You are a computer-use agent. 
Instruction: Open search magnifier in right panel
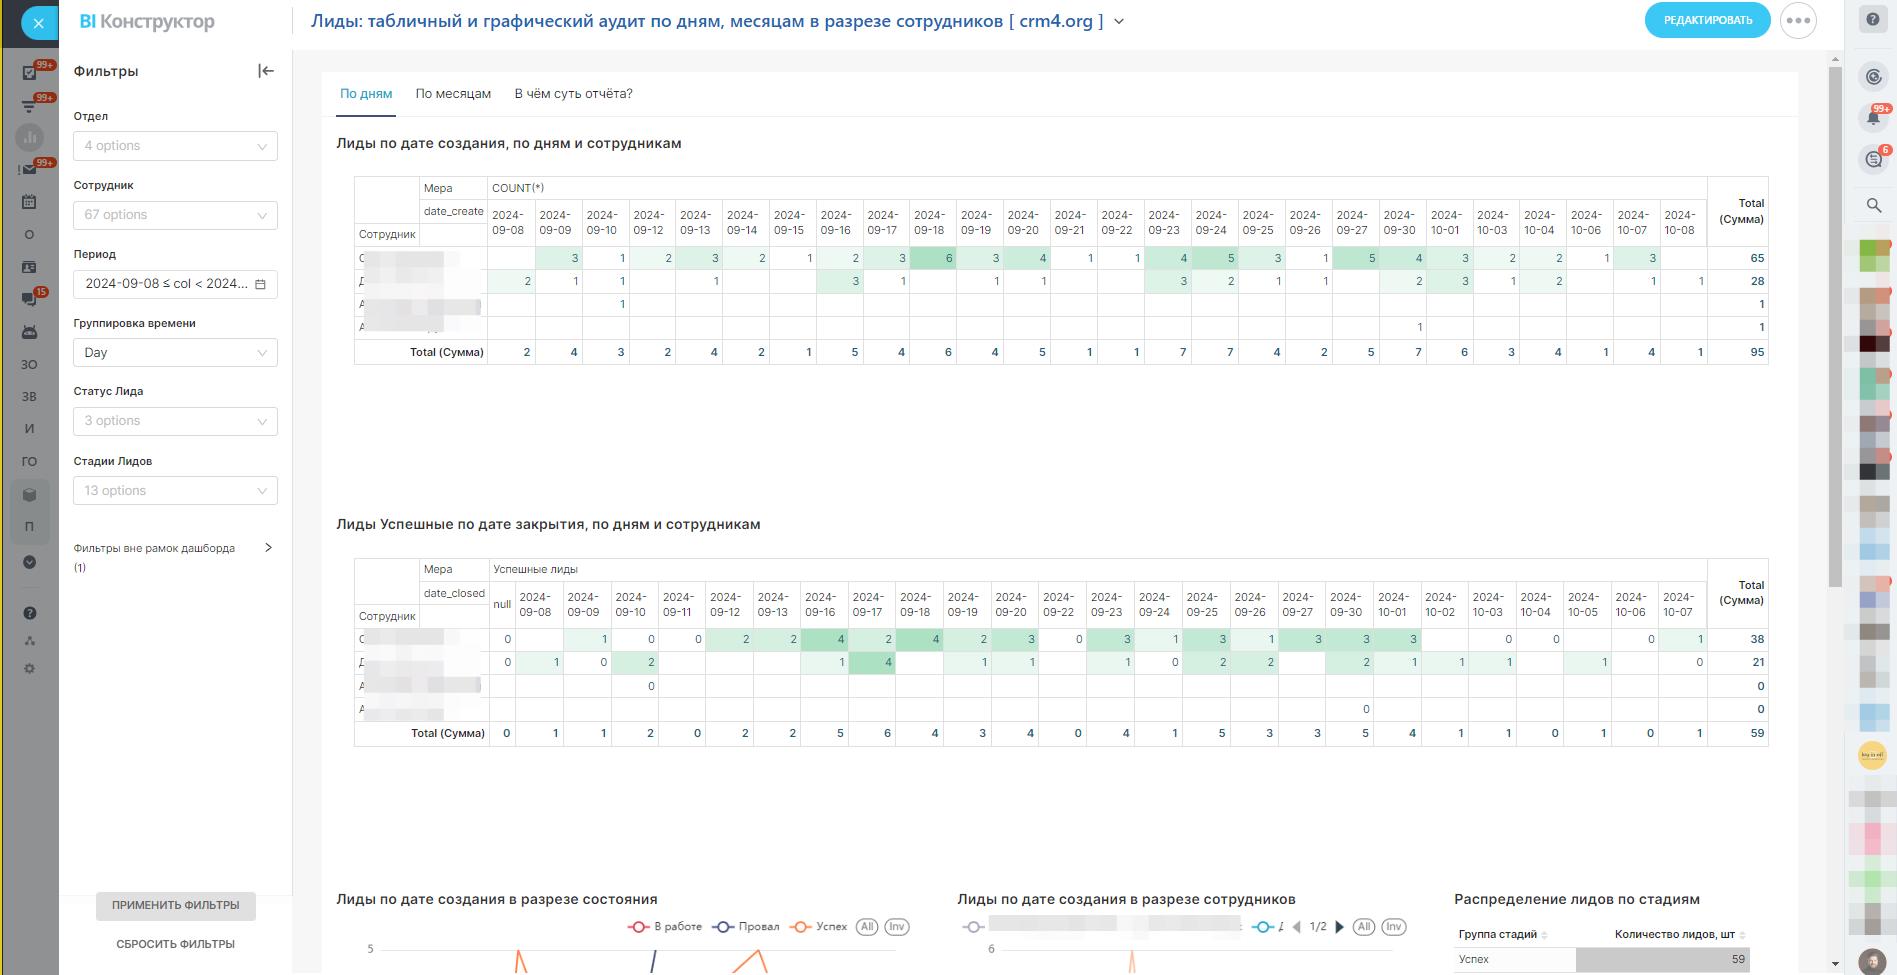[x=1873, y=205]
